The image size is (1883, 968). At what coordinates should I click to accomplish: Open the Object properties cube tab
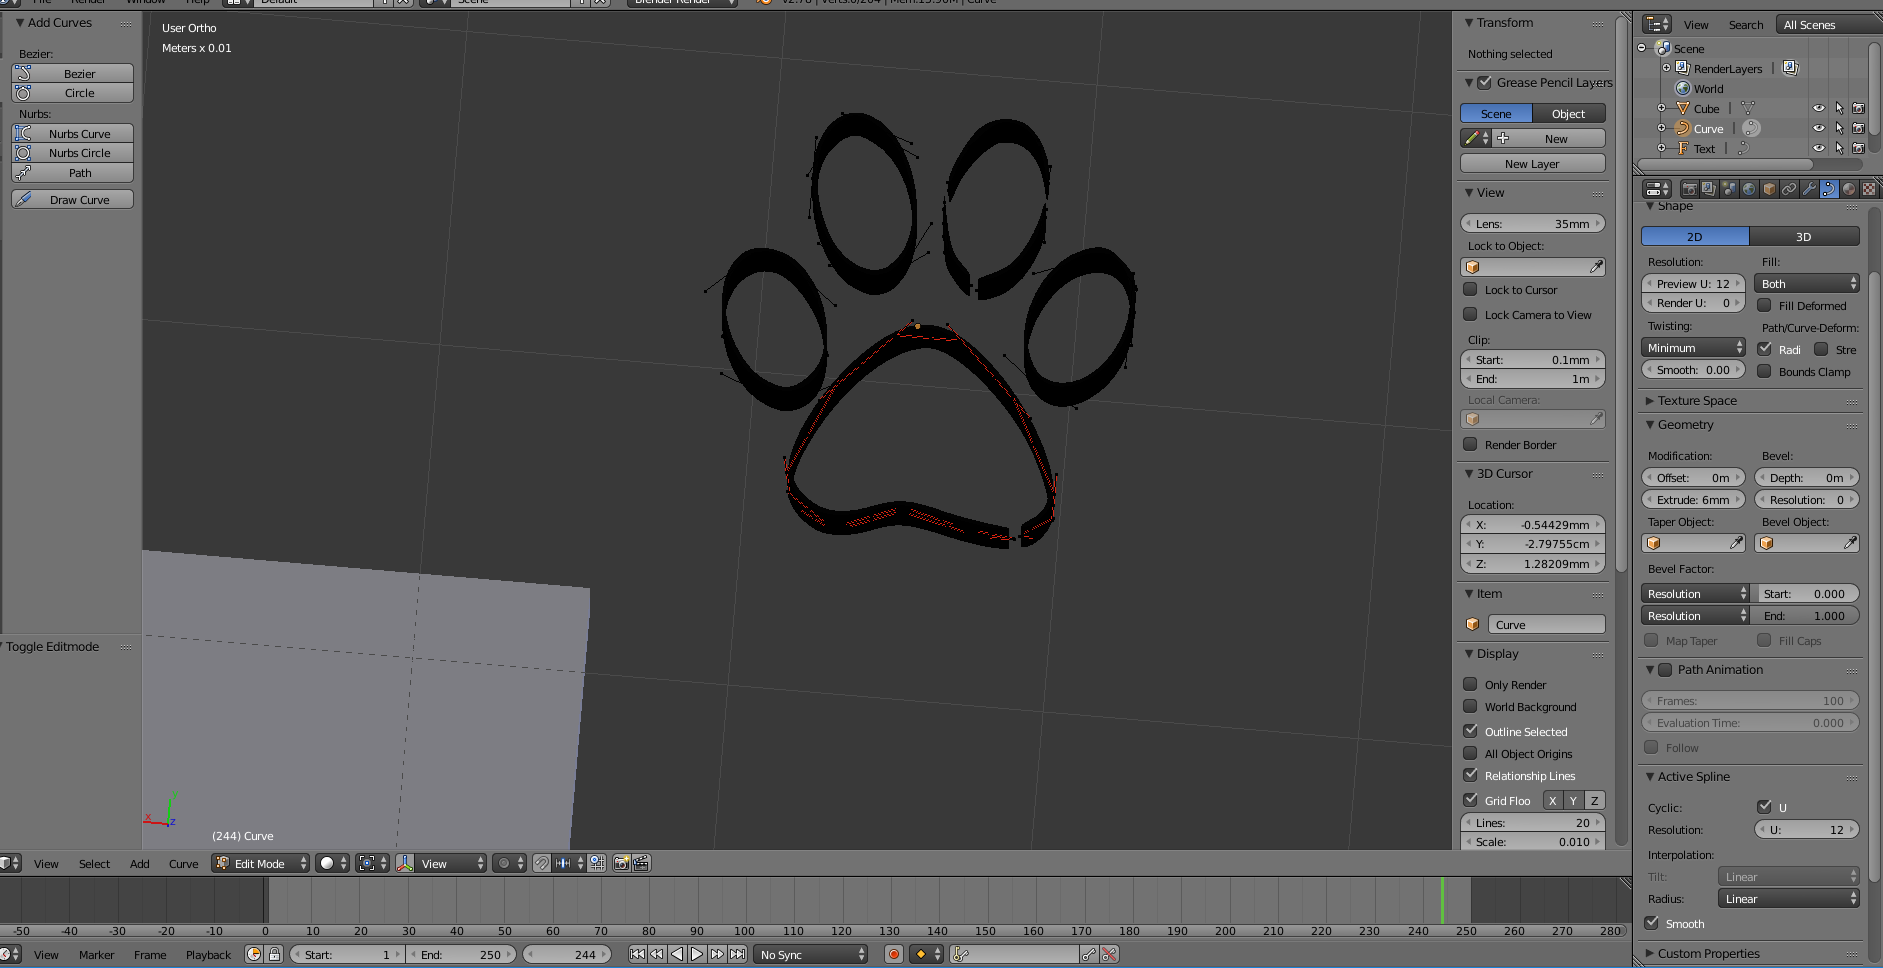tap(1769, 189)
